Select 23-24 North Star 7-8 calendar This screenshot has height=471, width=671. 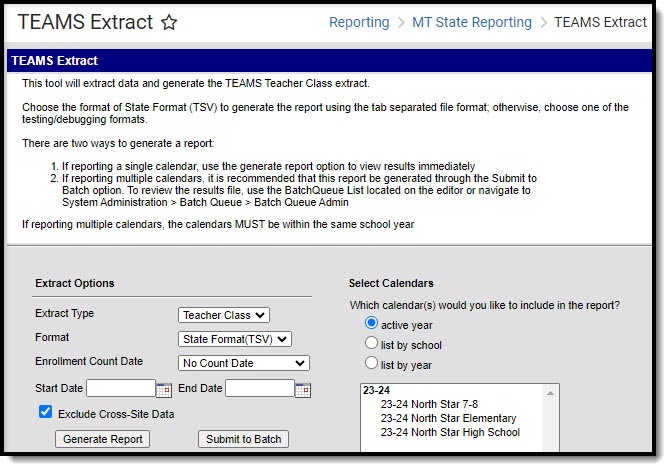pyautogui.click(x=429, y=404)
